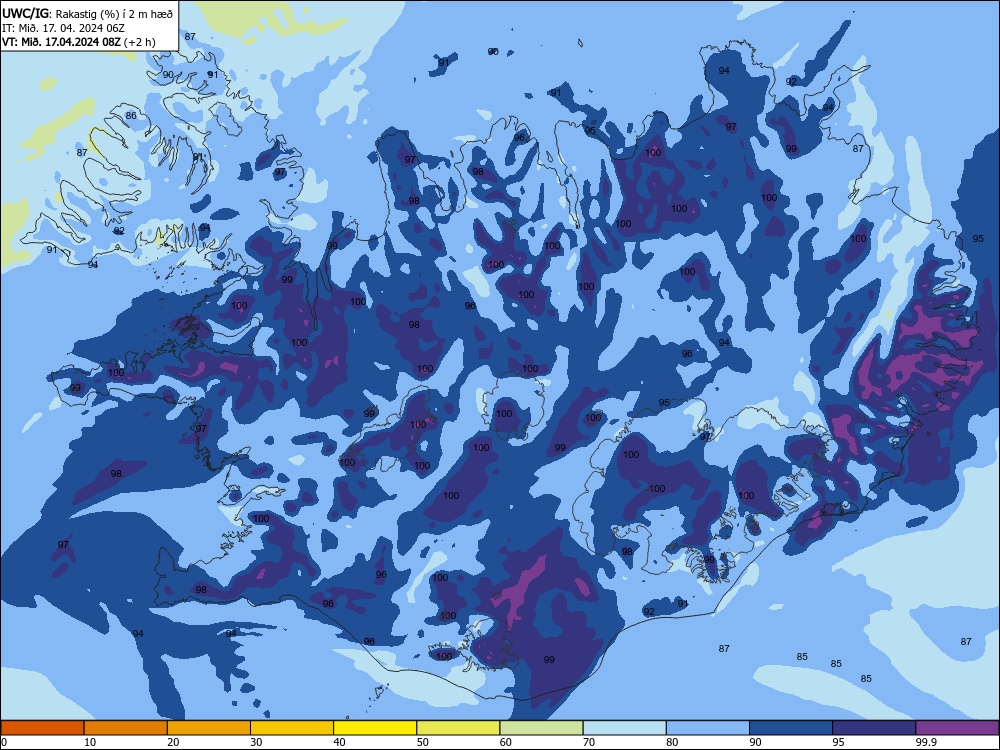Click the 'VT: Mið. 17.04.2024 08Z (+2 h)' line
This screenshot has height=750, width=1000.
click(78, 42)
